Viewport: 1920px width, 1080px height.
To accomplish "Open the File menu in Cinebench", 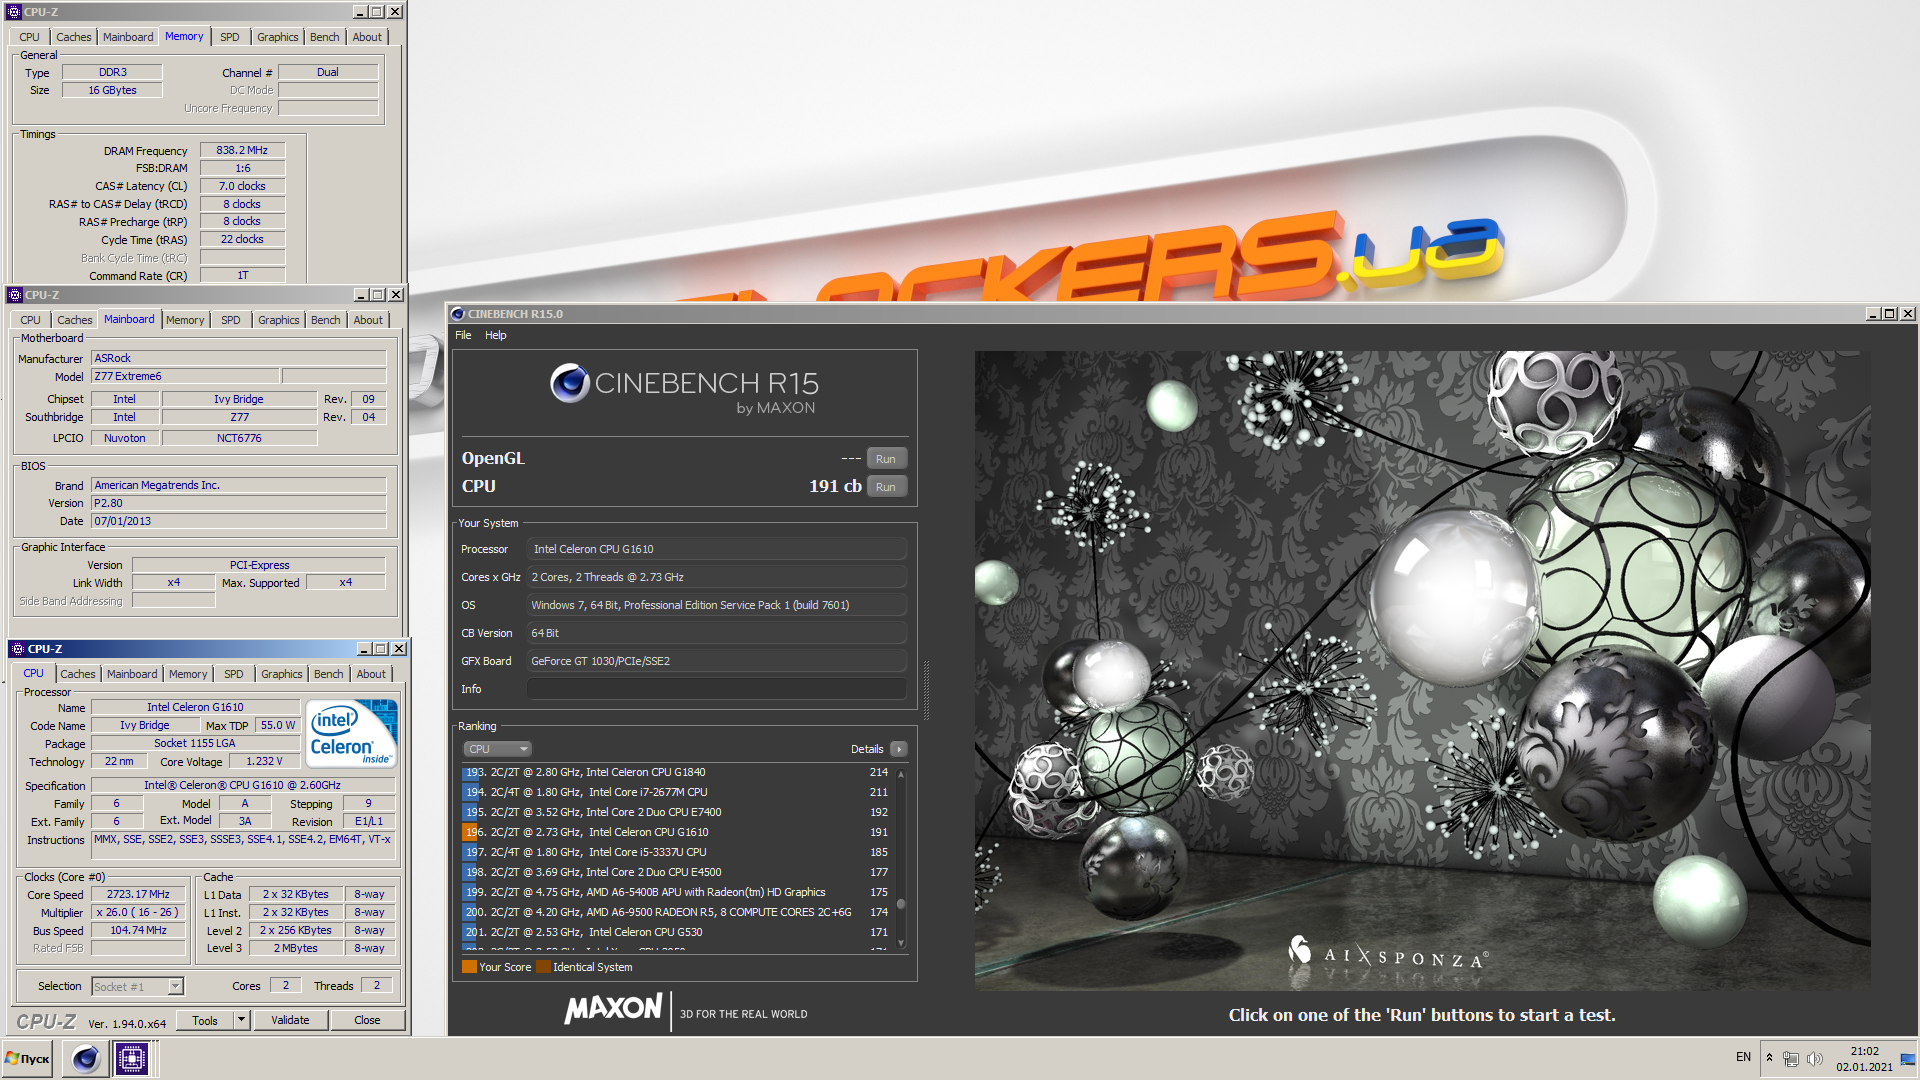I will (463, 335).
